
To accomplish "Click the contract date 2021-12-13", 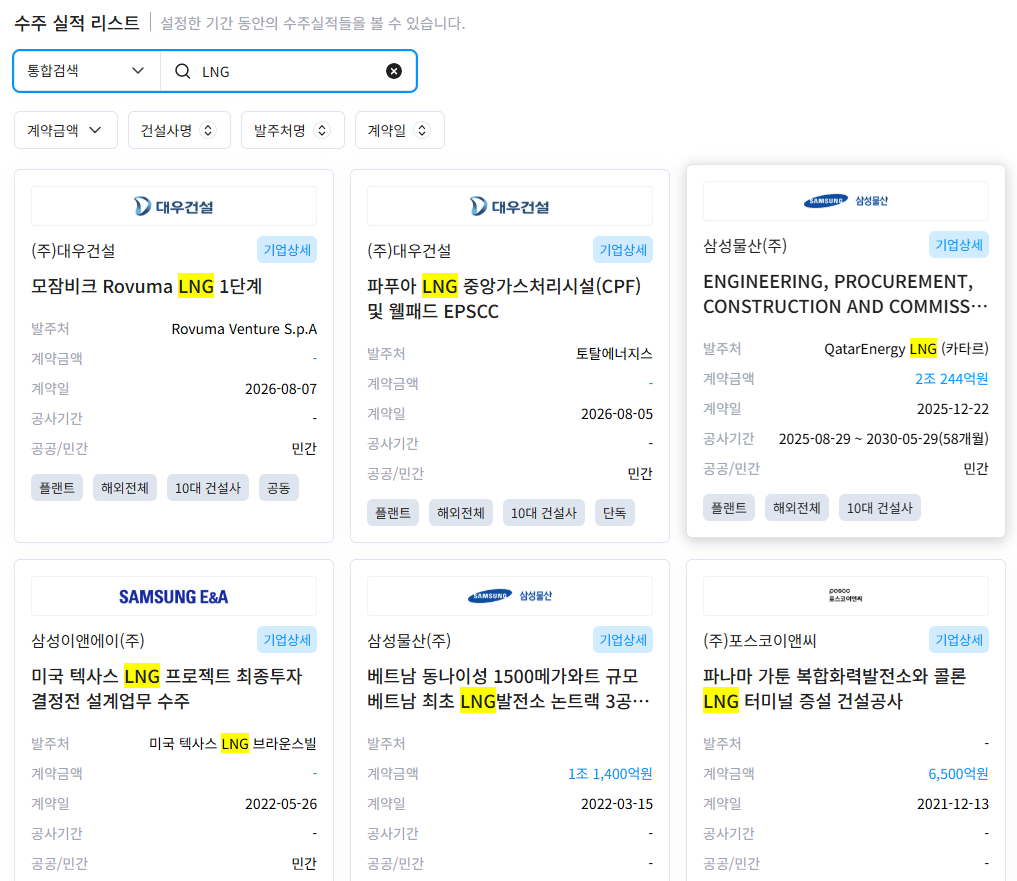I will click(953, 804).
